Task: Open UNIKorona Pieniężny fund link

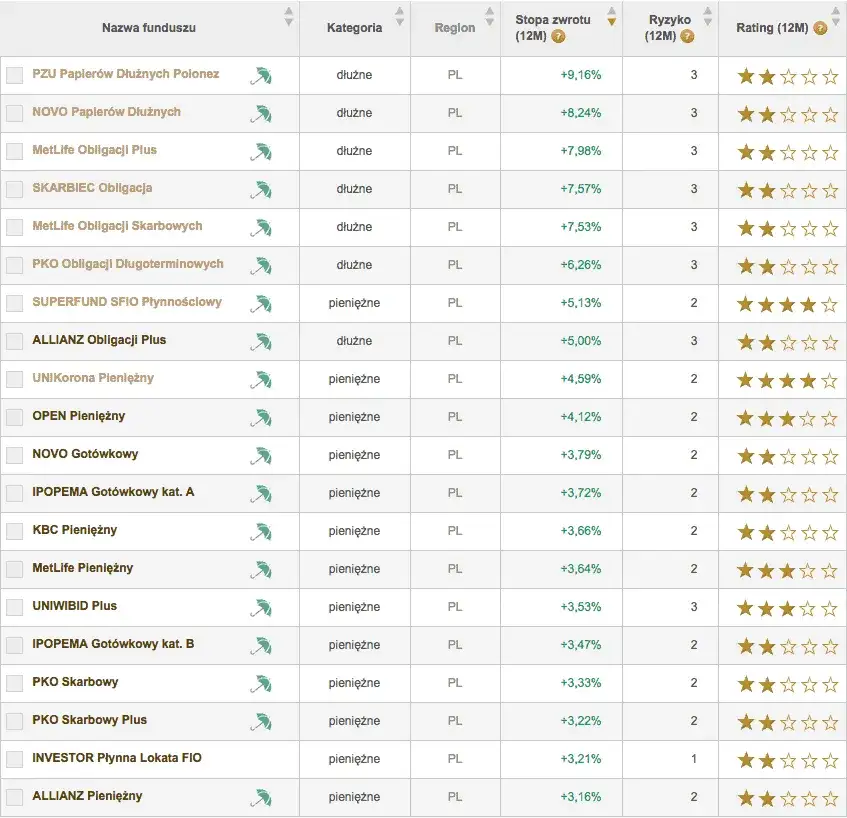Action: [93, 378]
